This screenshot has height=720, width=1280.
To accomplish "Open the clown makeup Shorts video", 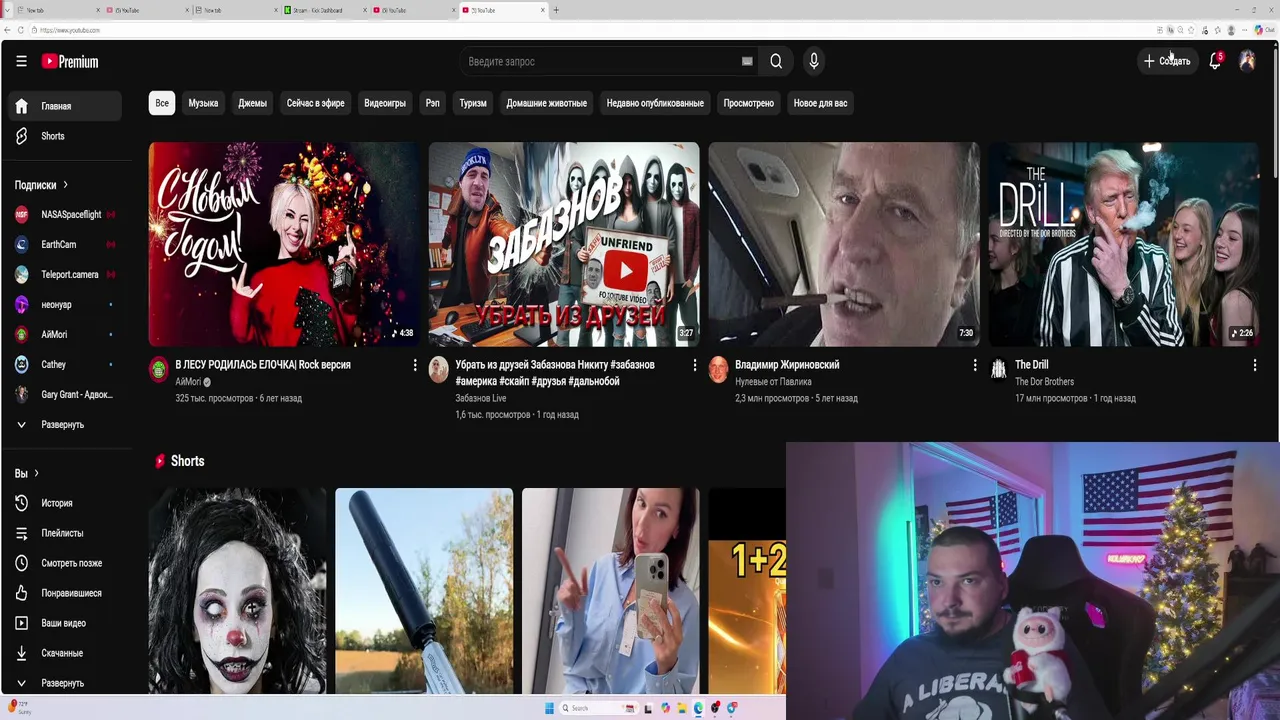I will pos(237,590).
